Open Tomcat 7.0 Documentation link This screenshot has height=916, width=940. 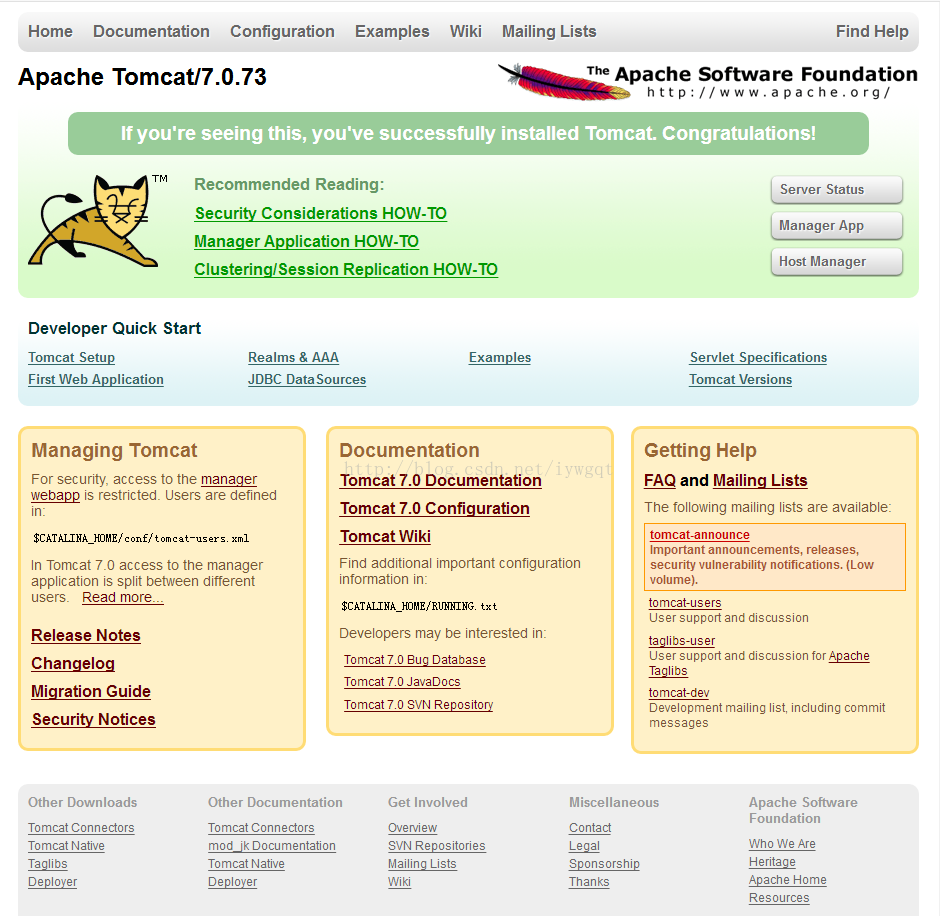tap(441, 481)
